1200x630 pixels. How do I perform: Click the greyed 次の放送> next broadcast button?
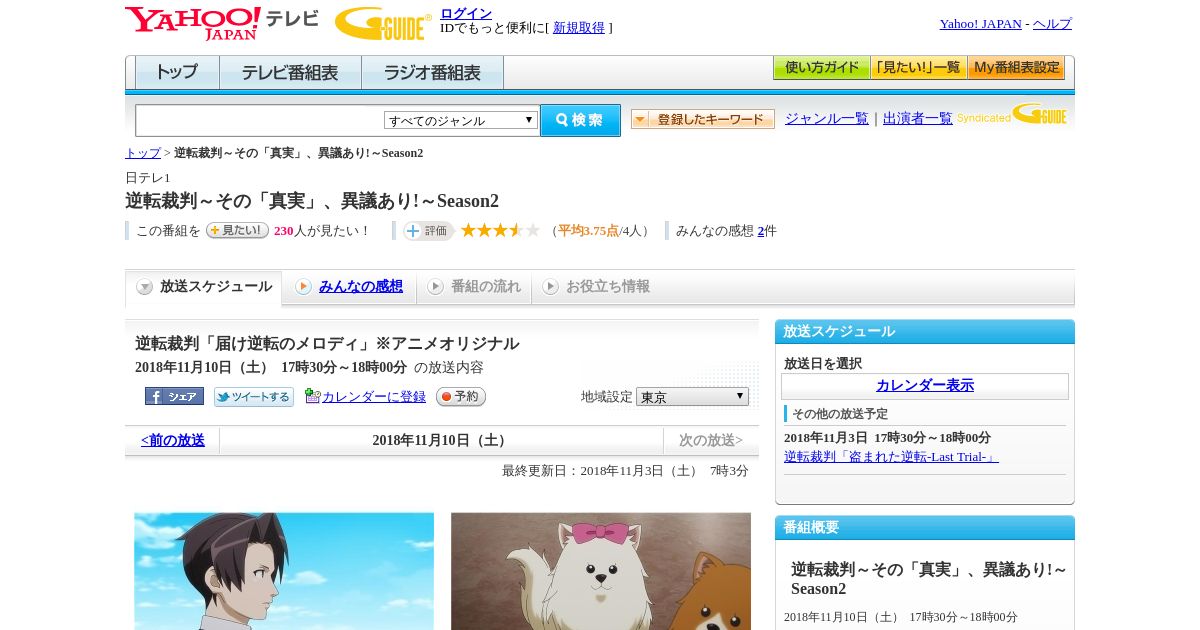coord(711,440)
